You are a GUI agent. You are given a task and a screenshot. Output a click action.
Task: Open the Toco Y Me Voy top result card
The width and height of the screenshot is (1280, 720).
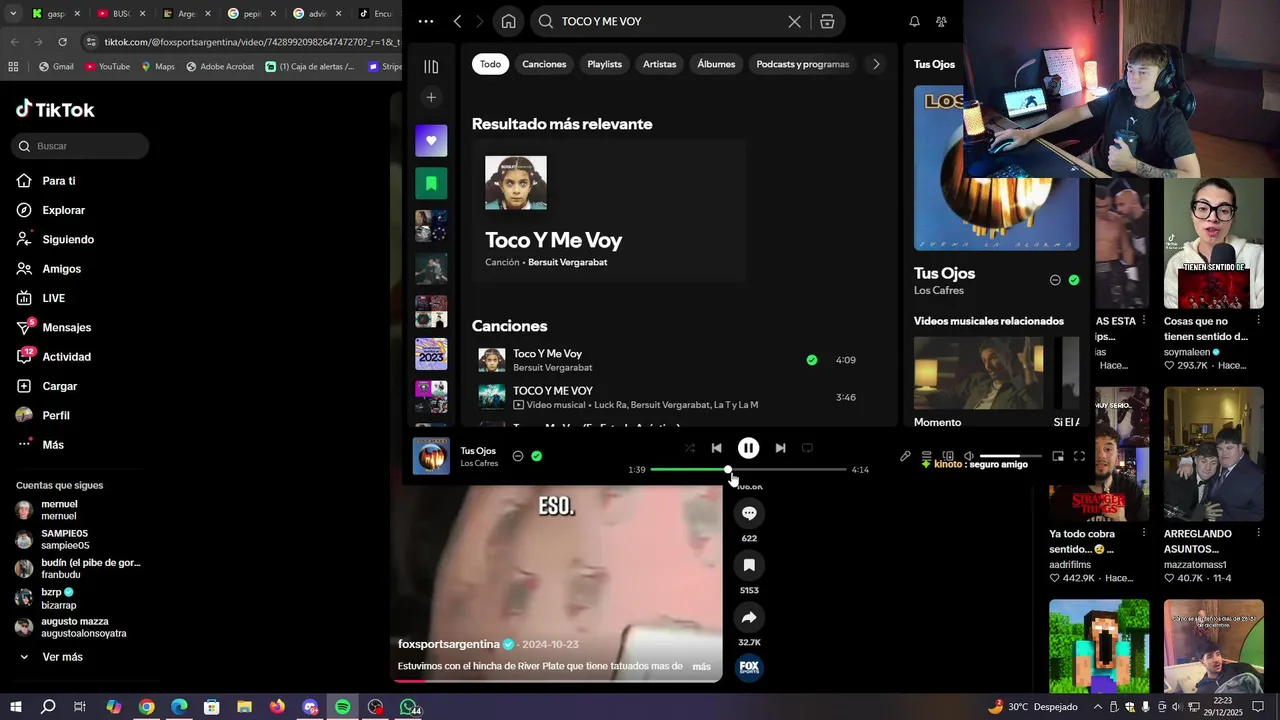(609, 211)
